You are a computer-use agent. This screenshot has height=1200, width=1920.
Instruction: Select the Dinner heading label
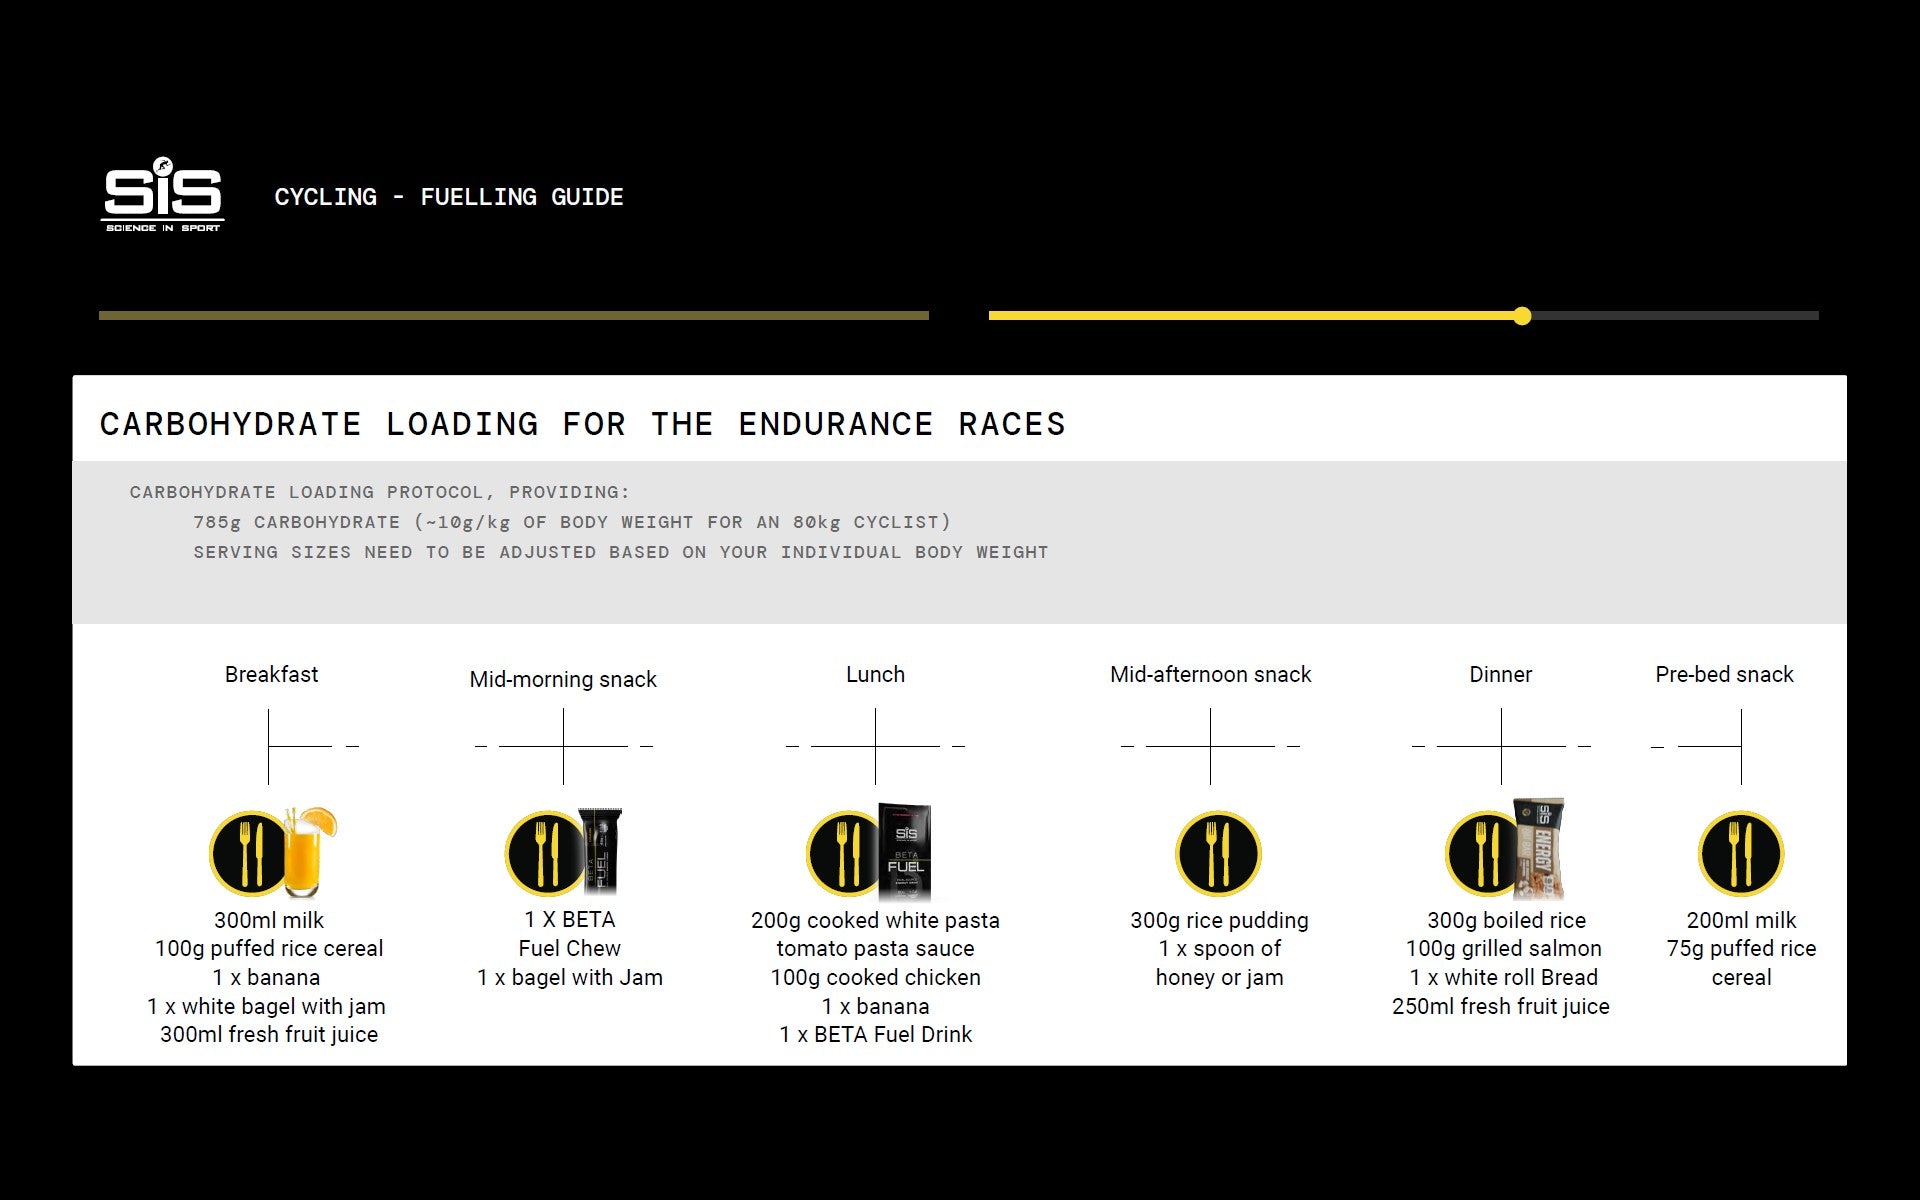click(x=1500, y=675)
